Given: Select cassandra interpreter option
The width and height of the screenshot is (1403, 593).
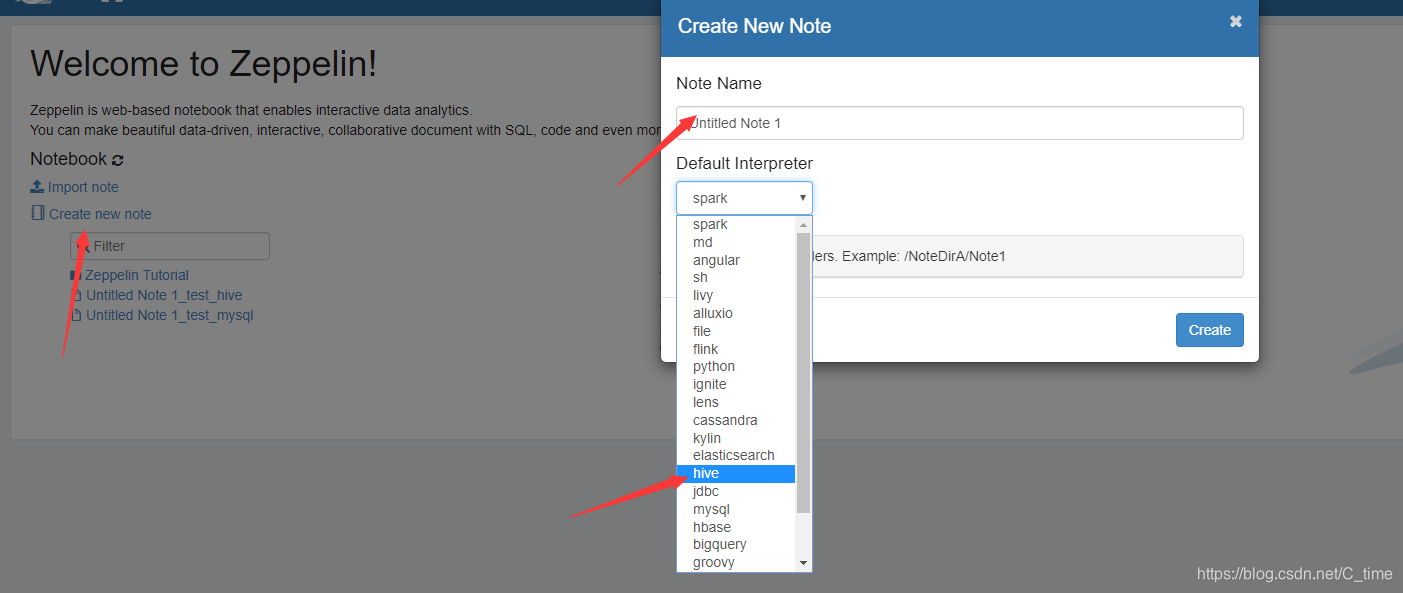Looking at the screenshot, I should (736, 420).
